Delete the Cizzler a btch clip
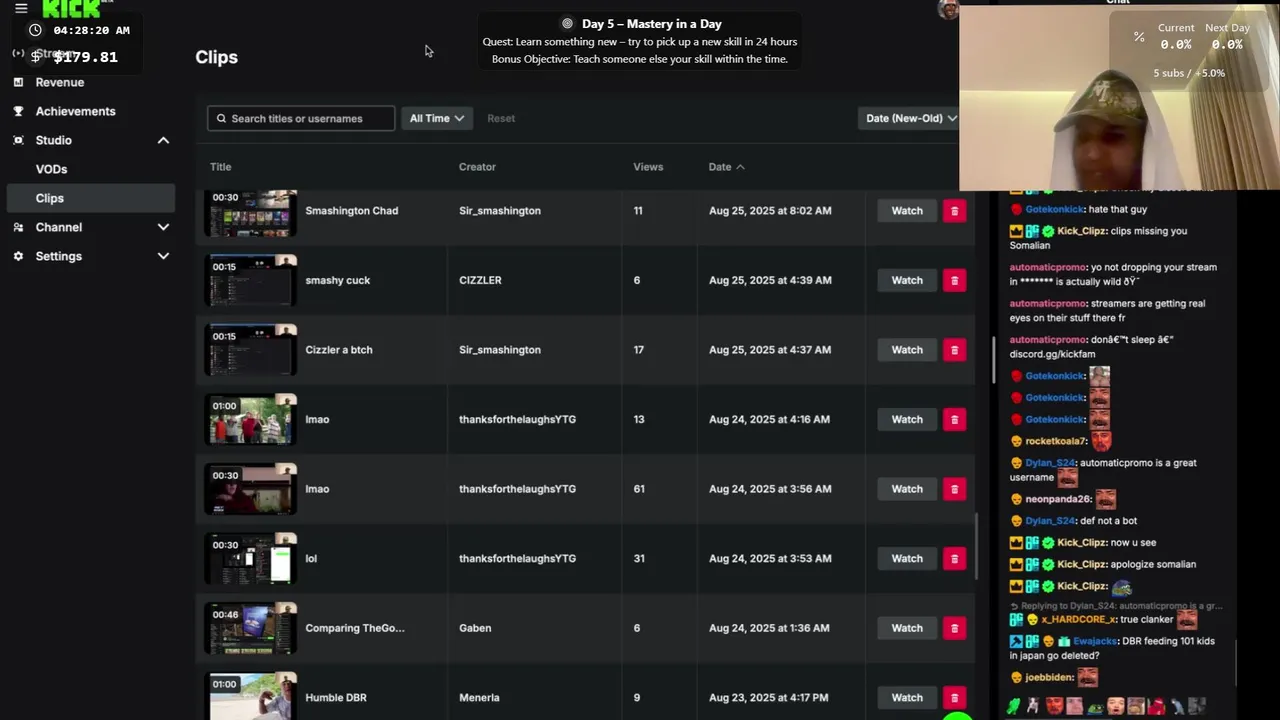Screen dimensions: 1280x720 pyautogui.click(x=954, y=350)
